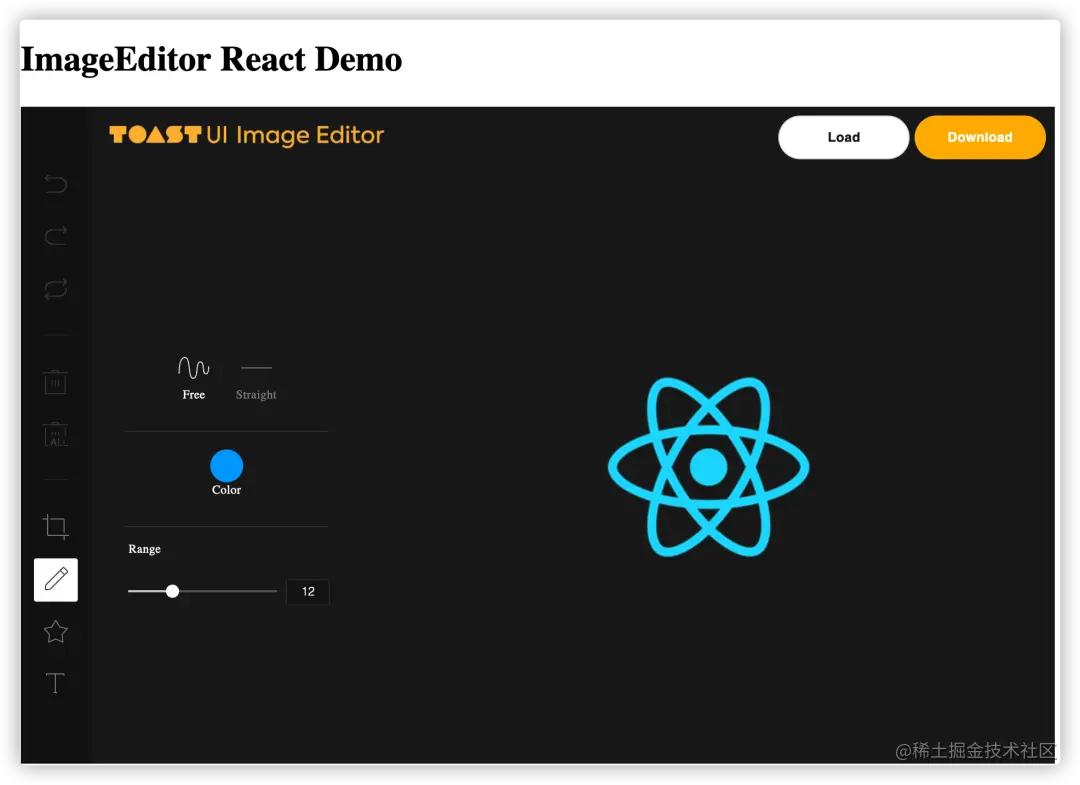This screenshot has height=785, width=1080.
Task: Click the Range label text
Action: 145,549
